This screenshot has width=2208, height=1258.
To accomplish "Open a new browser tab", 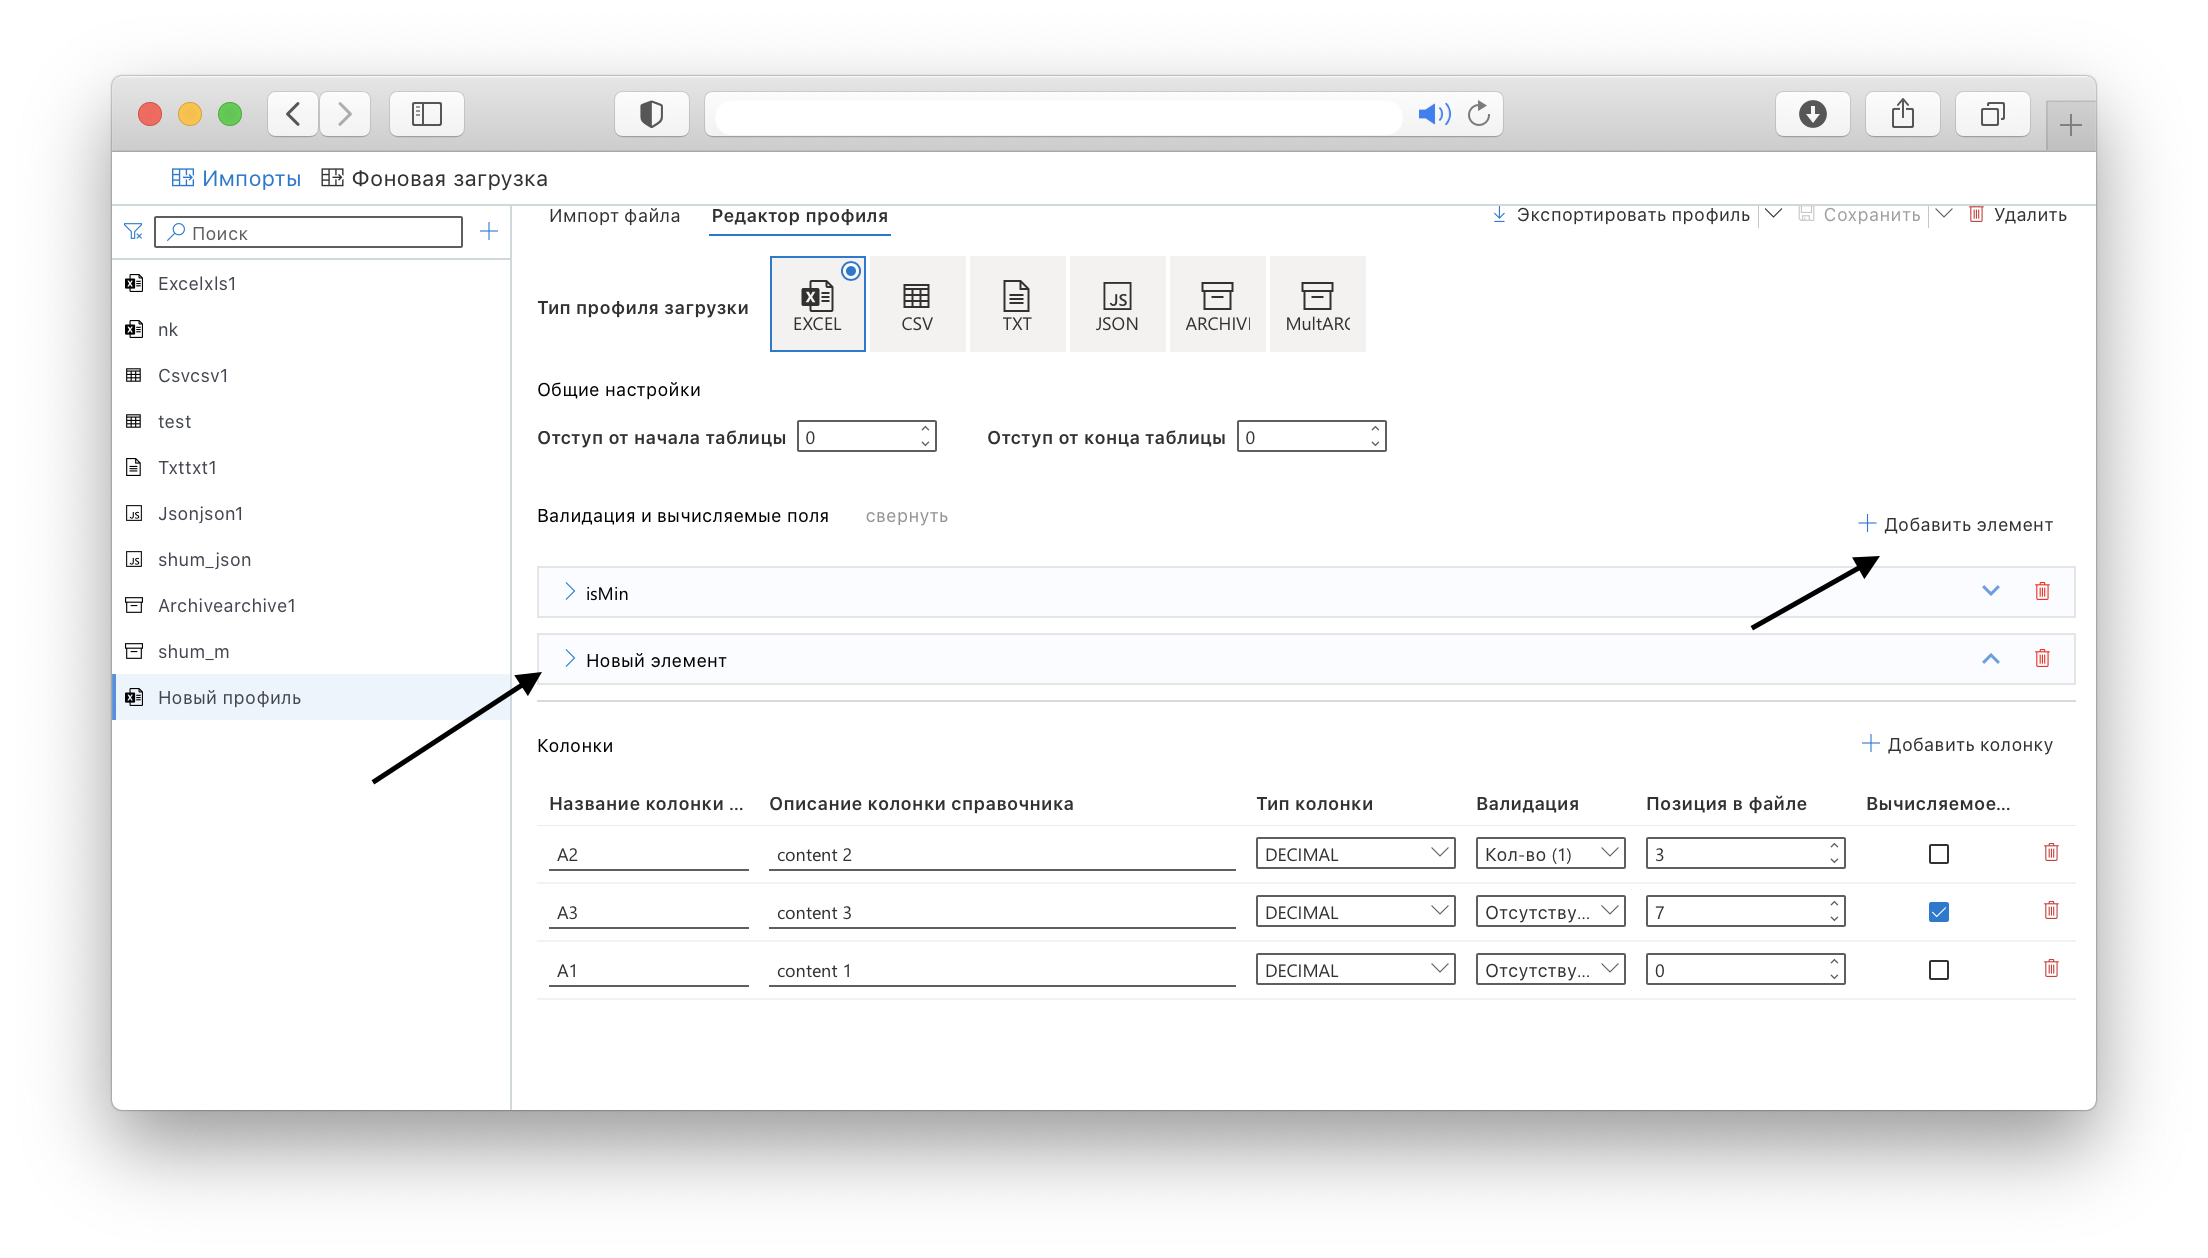I will 2071,126.
